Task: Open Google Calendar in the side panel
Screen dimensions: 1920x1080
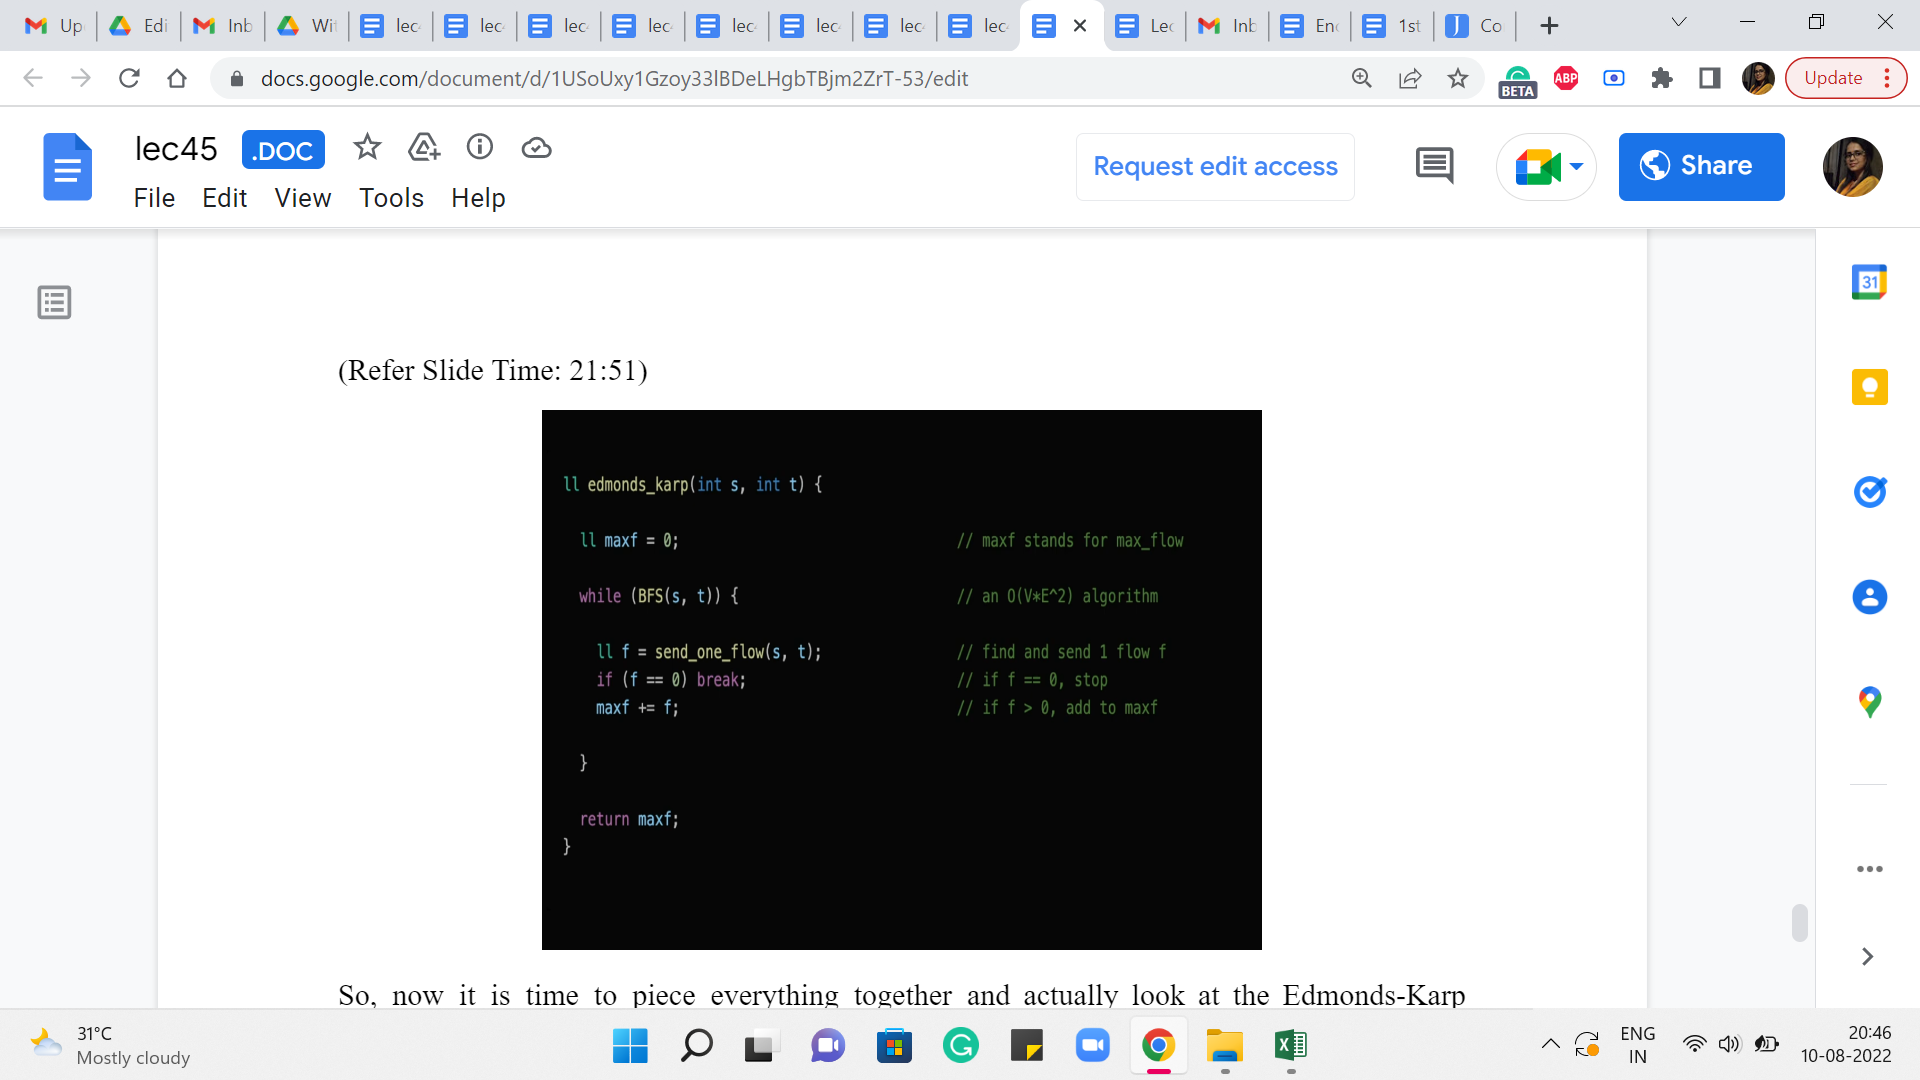Action: [x=1869, y=282]
